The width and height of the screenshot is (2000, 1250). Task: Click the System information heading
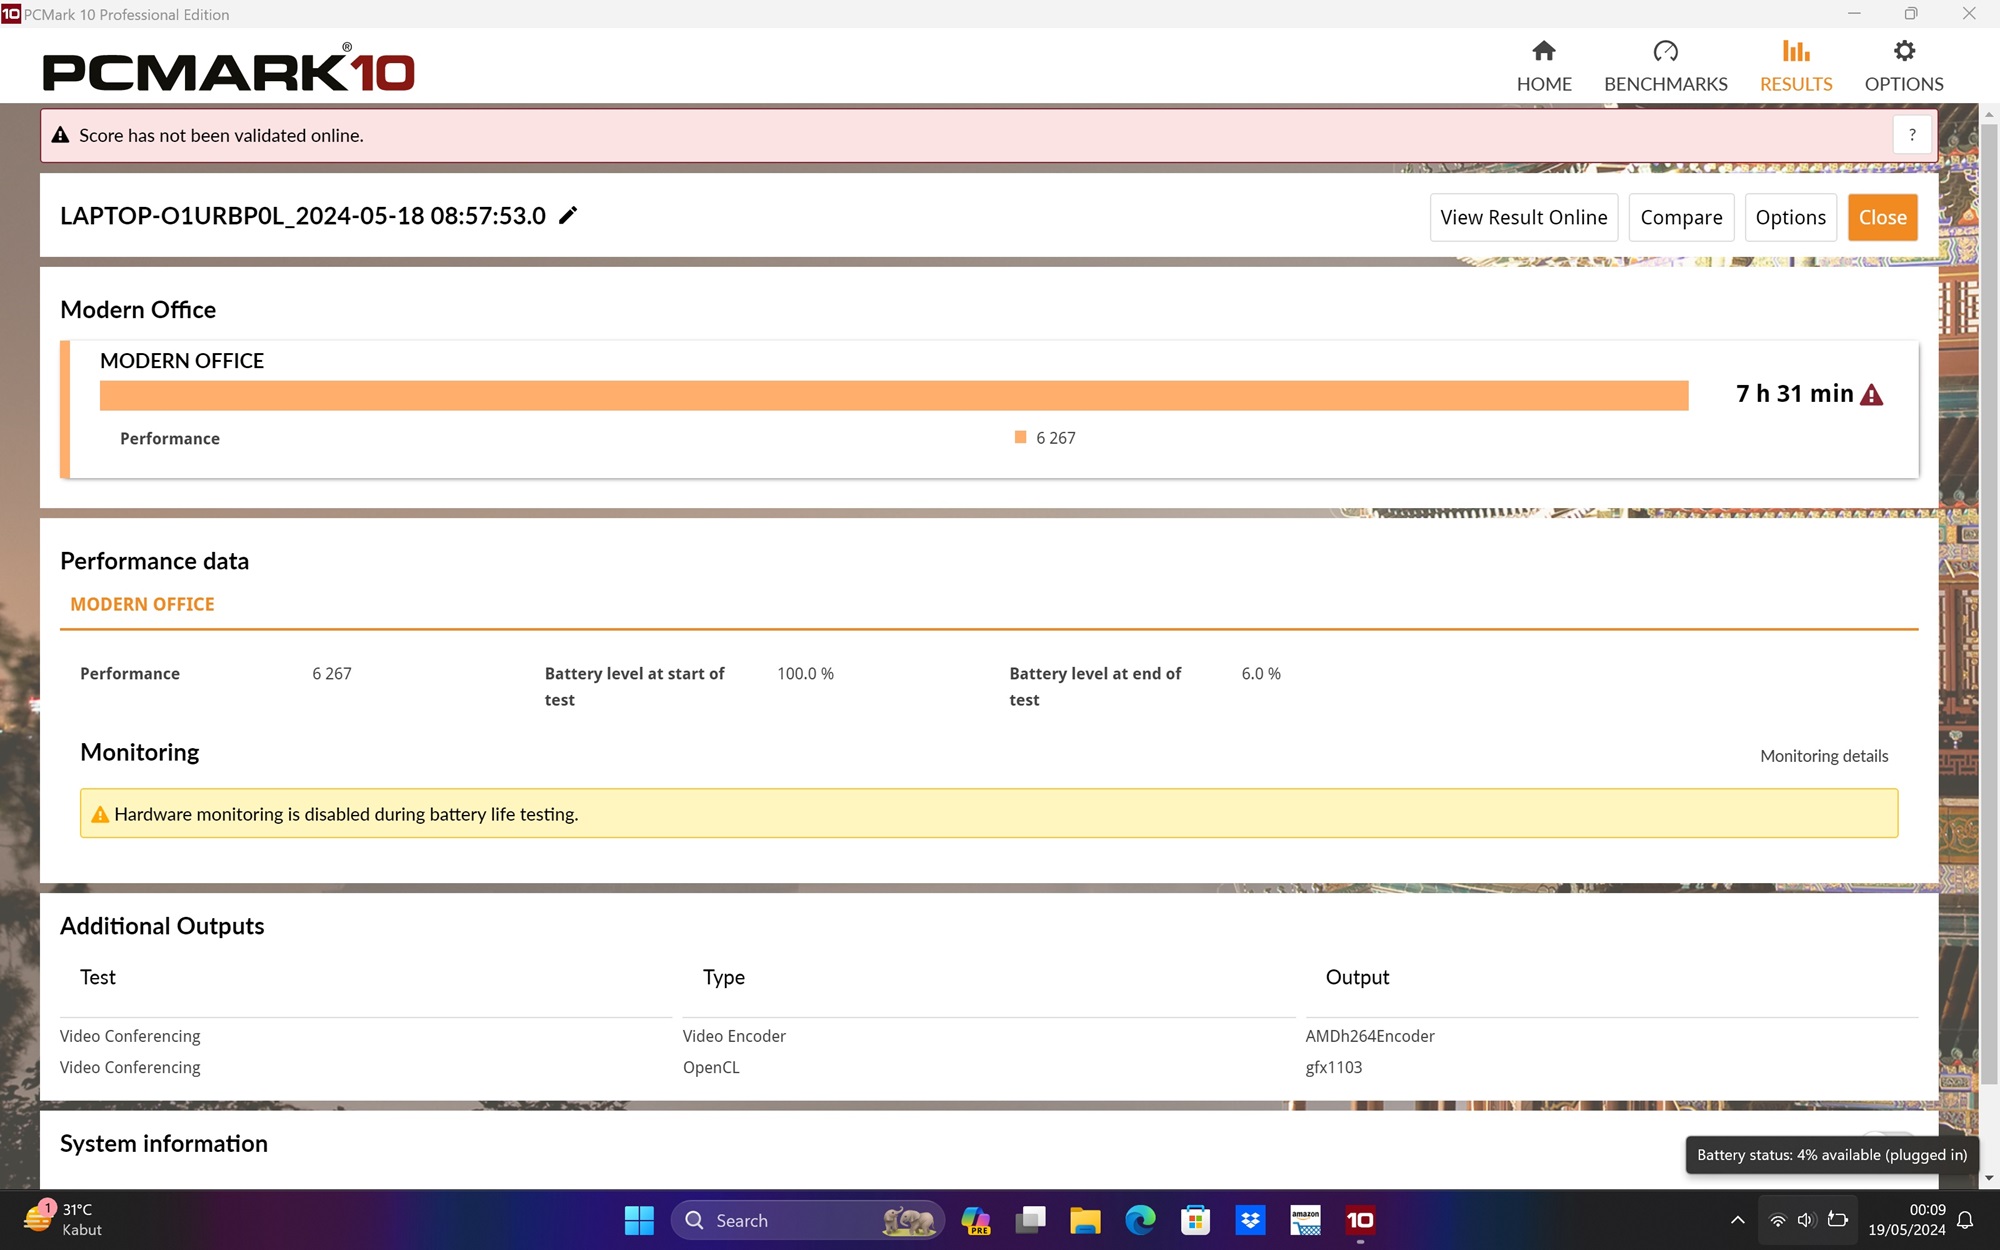coord(164,1143)
